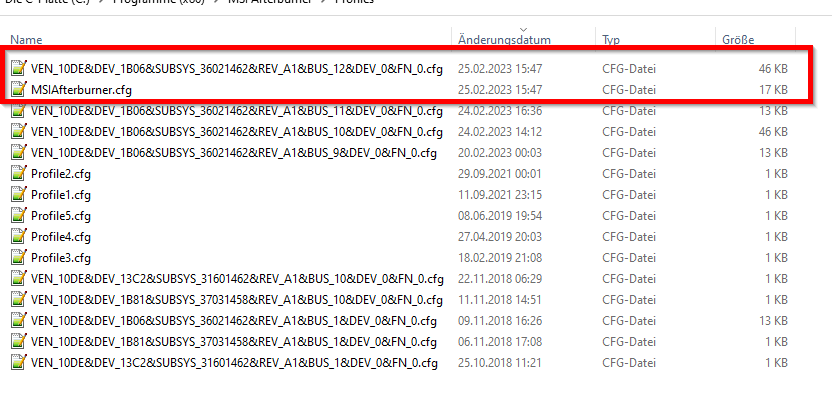Click the icon of the 1B06 BUS_9 cfg file
The width and height of the screenshot is (832, 397).
19,152
